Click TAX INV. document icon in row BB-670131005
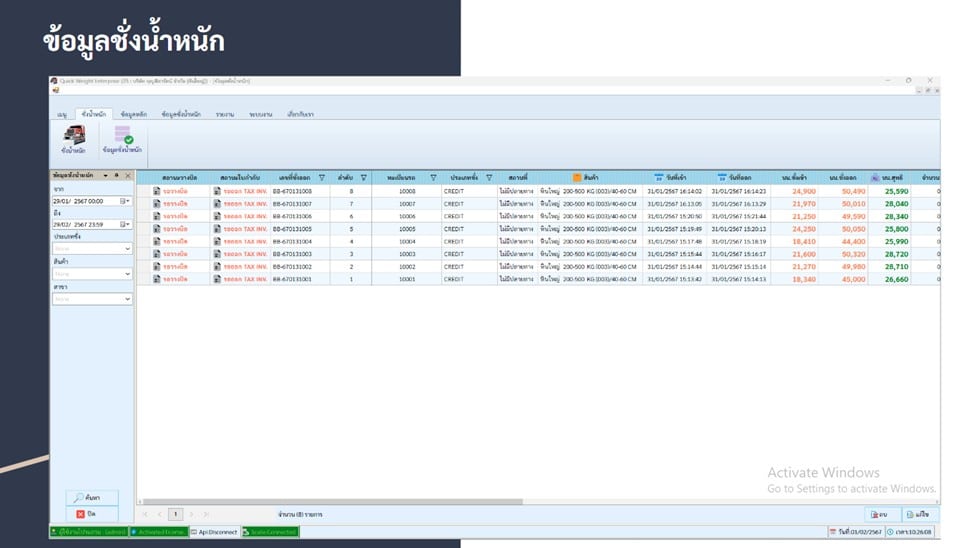Screen dimensions: 963x548 tap(217, 229)
